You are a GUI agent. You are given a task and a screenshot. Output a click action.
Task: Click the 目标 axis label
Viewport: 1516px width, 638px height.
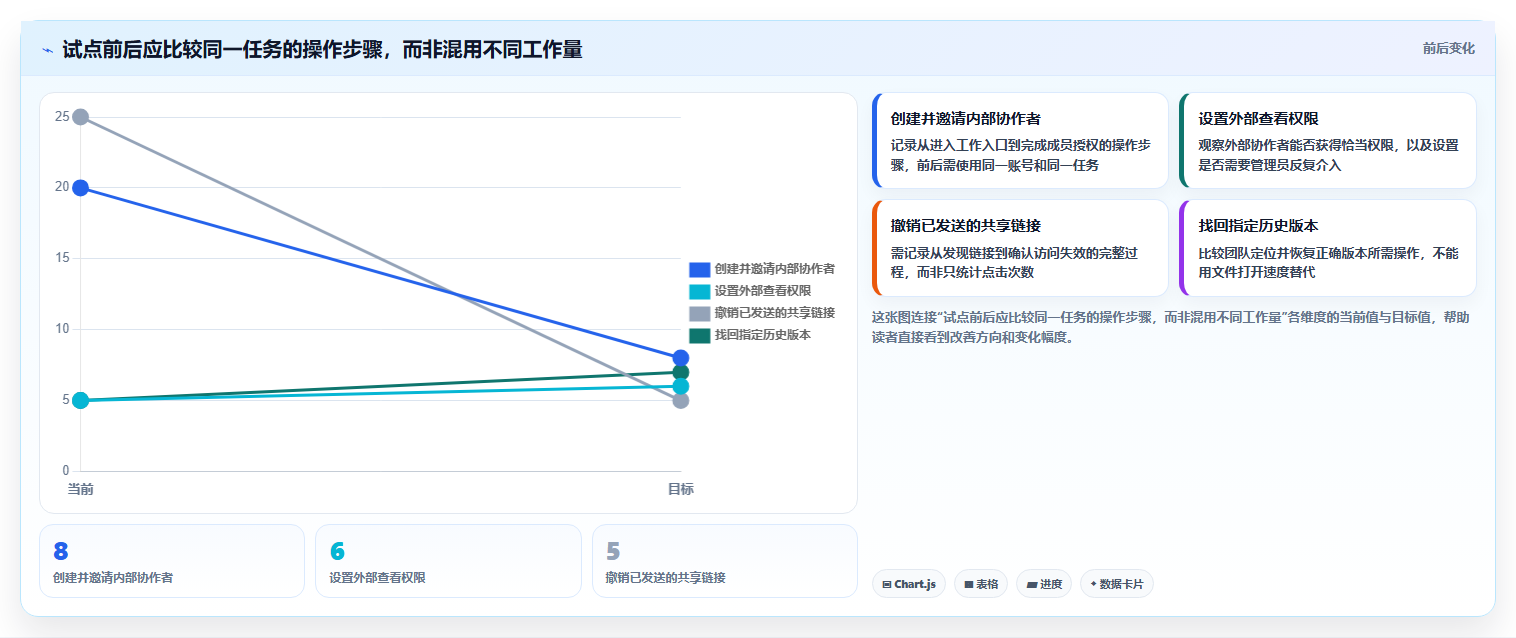click(681, 489)
